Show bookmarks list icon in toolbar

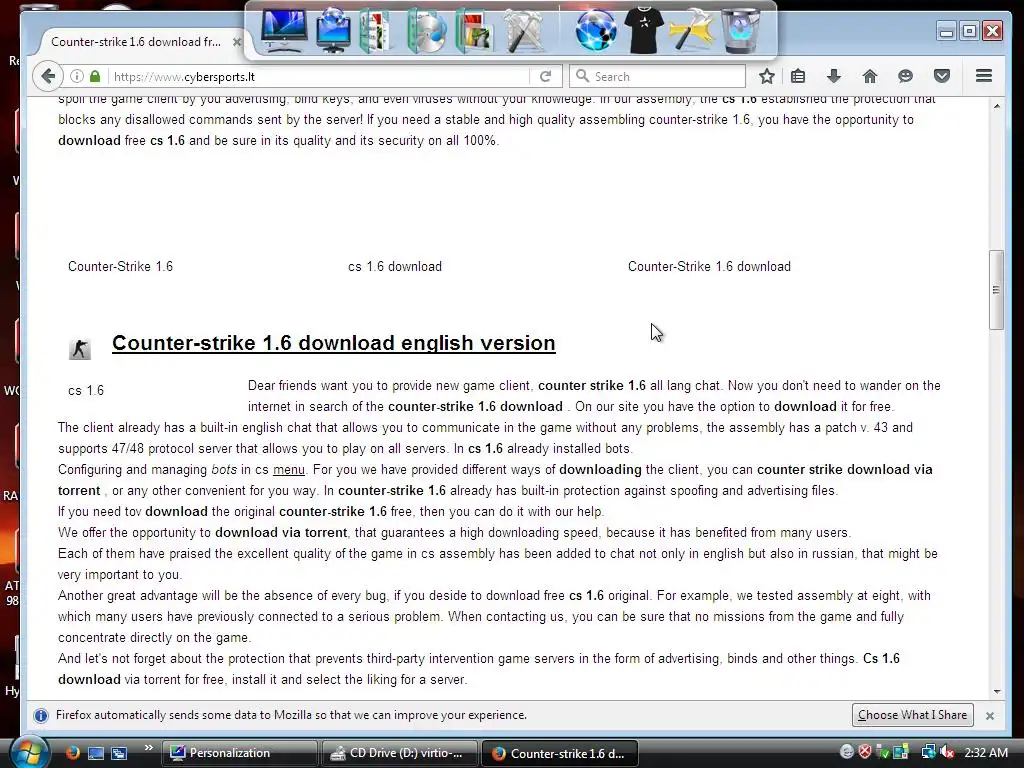coord(798,76)
